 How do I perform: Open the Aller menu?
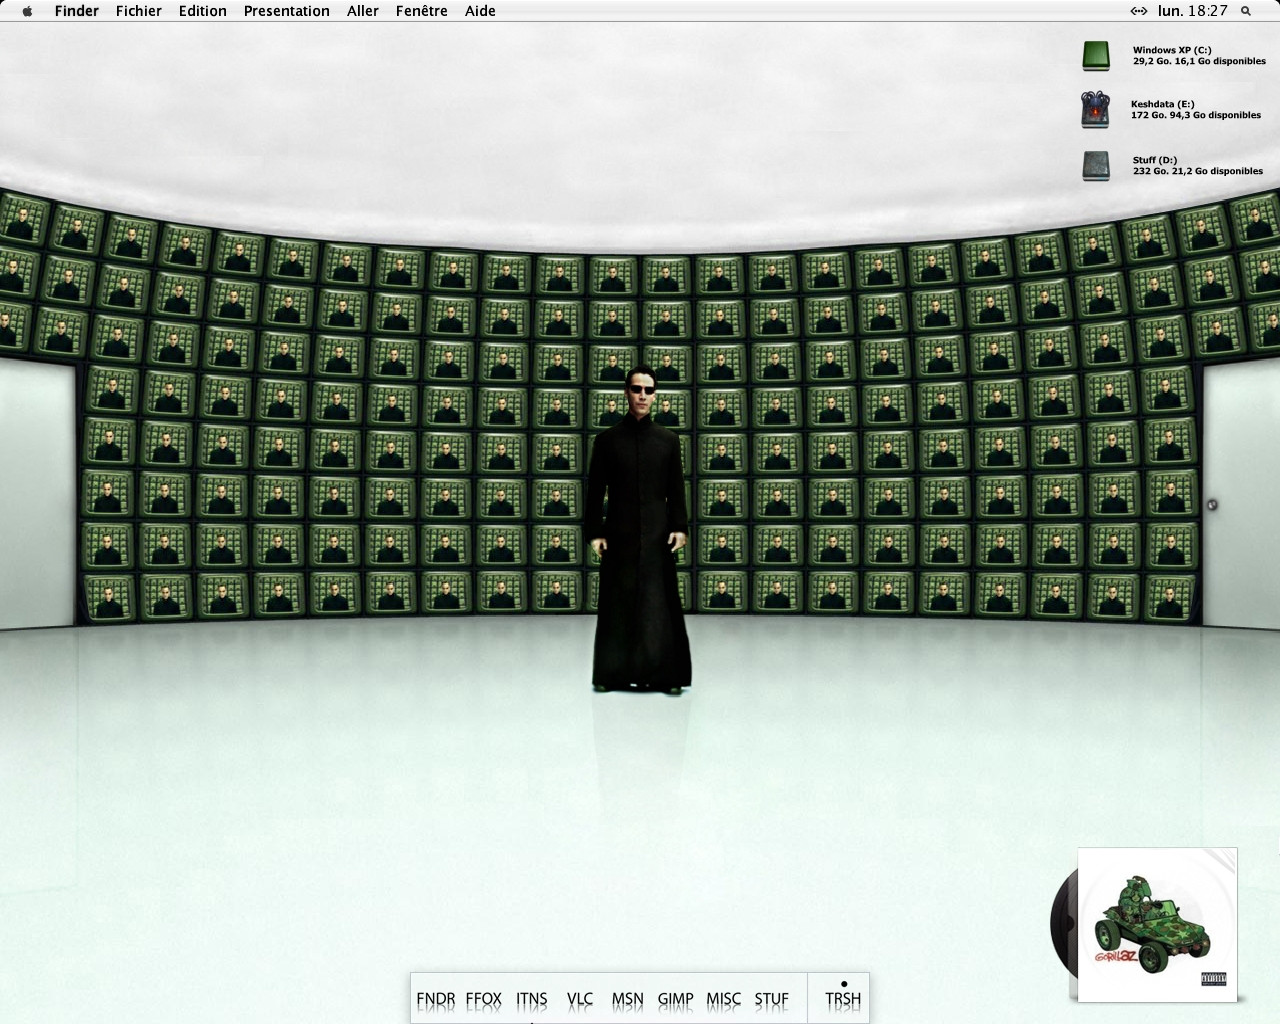click(x=363, y=11)
